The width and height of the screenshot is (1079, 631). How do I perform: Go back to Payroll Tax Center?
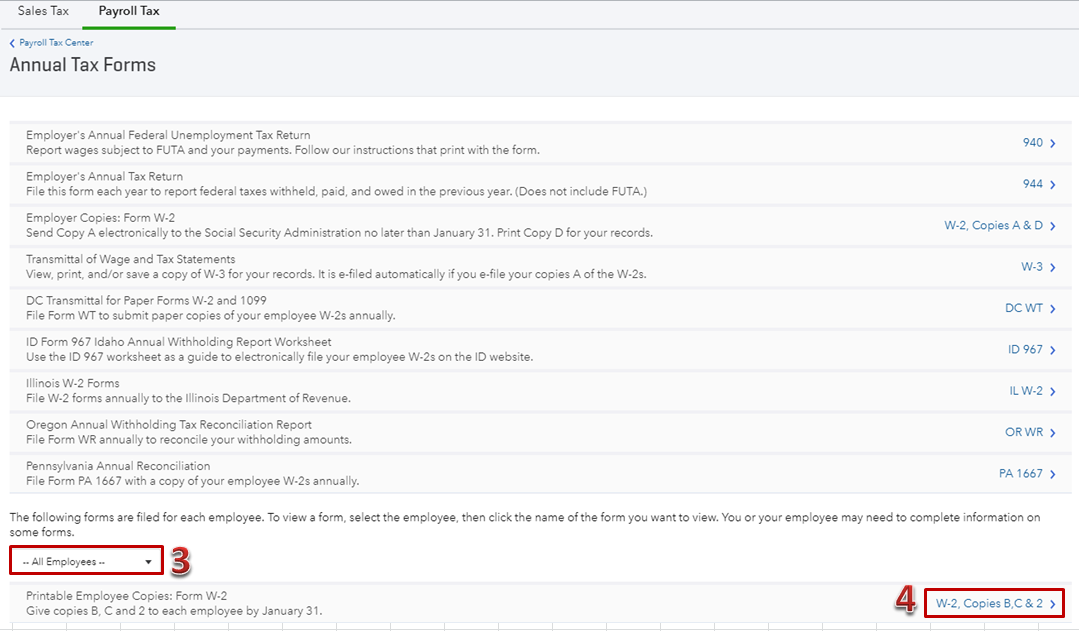[56, 43]
